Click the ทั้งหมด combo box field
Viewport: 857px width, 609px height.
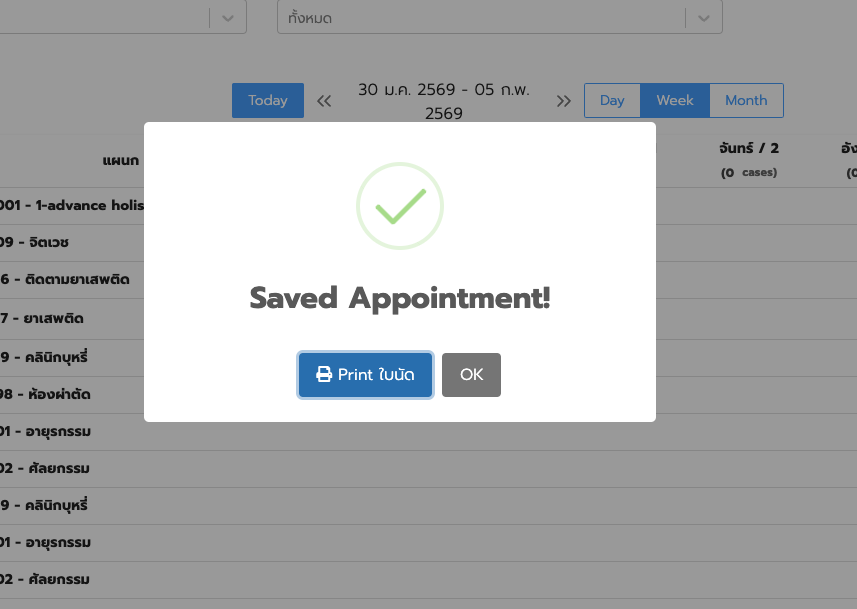[x=480, y=18]
